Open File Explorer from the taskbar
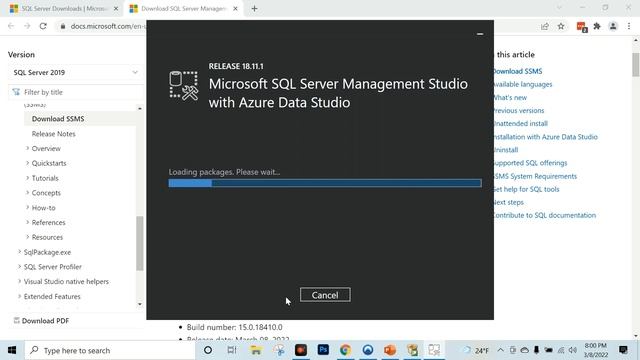This screenshot has height=360, width=640. 256,350
